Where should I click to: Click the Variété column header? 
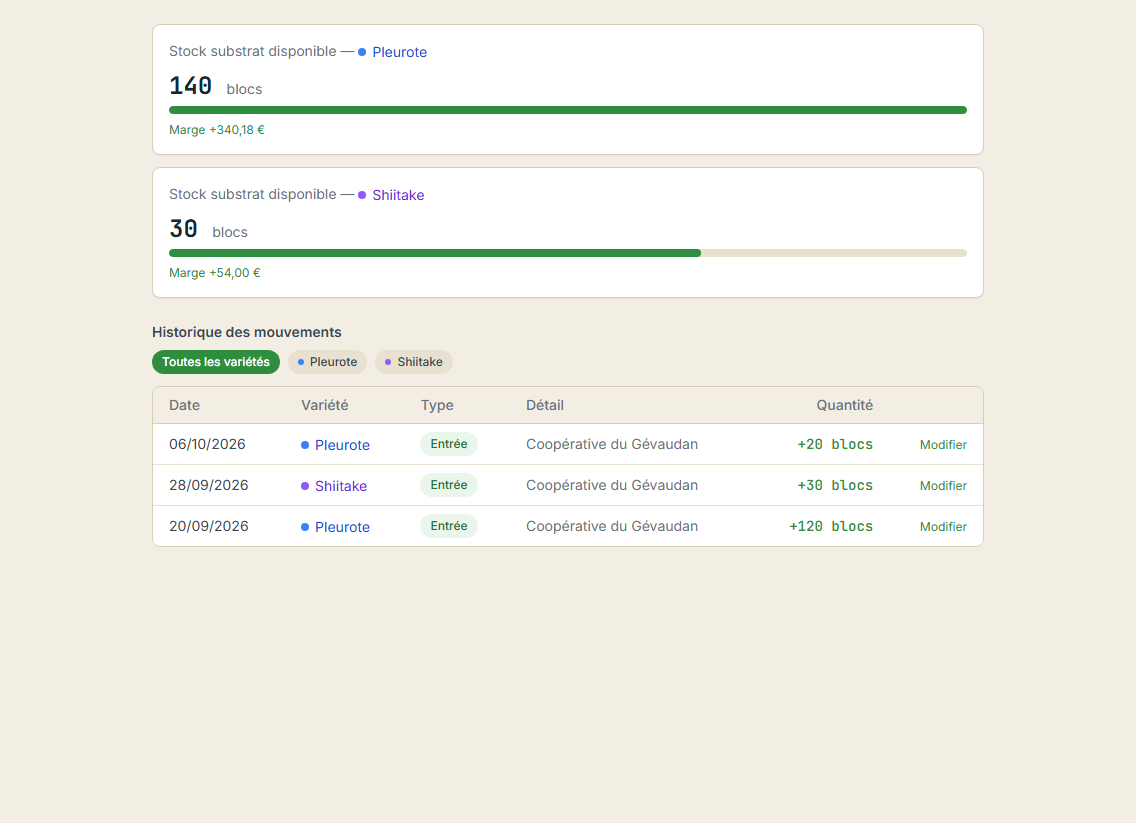point(325,405)
